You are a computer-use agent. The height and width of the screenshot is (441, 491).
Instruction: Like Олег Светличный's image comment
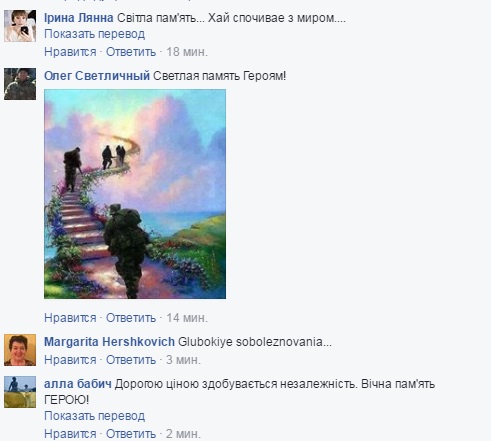pos(70,318)
